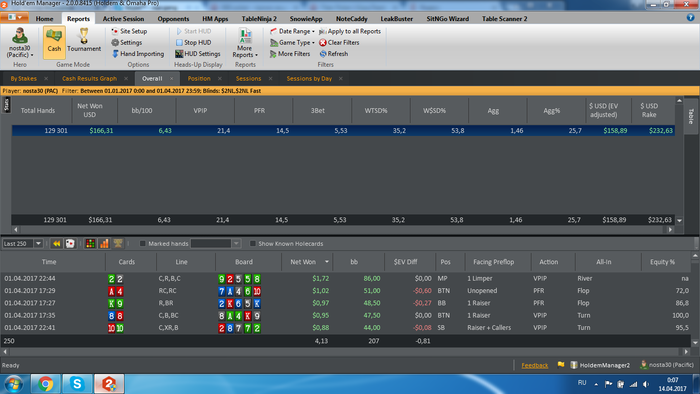700x394 pixels.
Task: Click Stop HUD
Action: (193, 42)
